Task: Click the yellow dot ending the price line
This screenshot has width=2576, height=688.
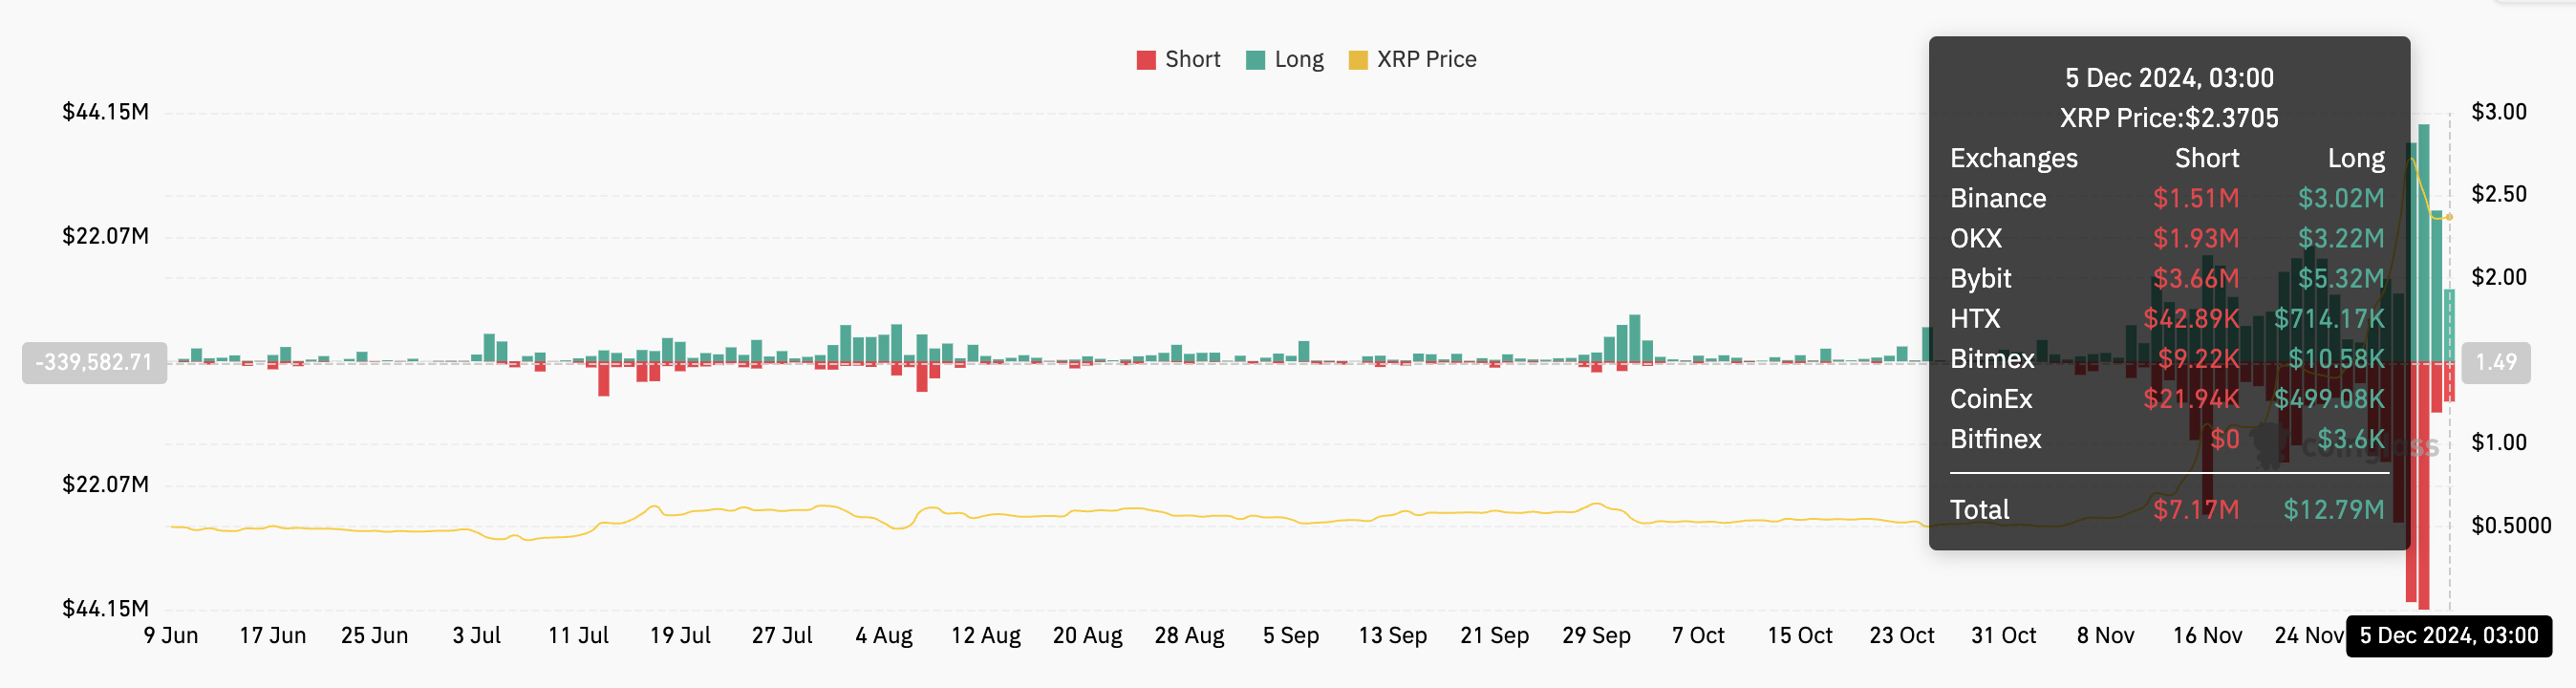Action: click(2449, 217)
